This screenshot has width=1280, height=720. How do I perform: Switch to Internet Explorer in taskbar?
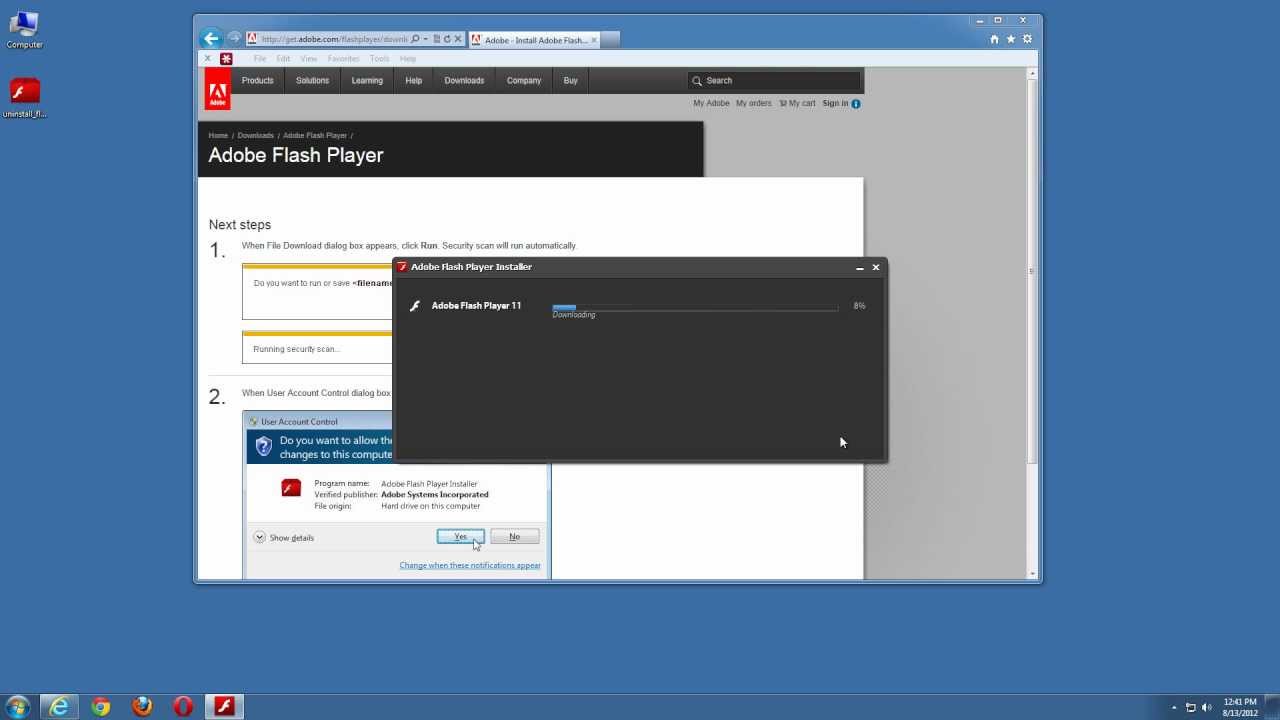59,706
